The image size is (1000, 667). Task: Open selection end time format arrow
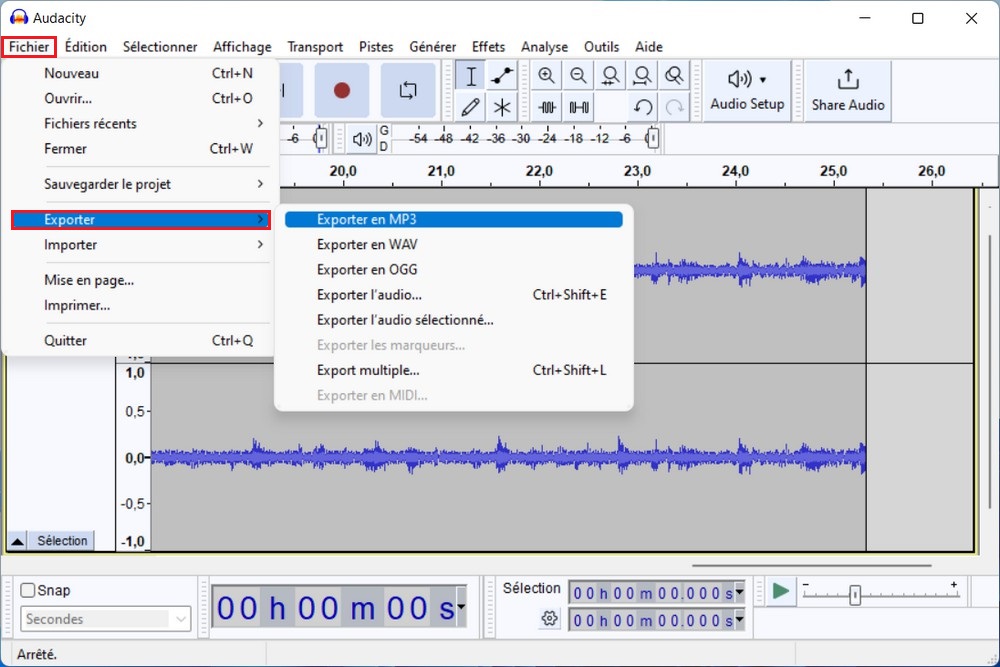point(739,619)
